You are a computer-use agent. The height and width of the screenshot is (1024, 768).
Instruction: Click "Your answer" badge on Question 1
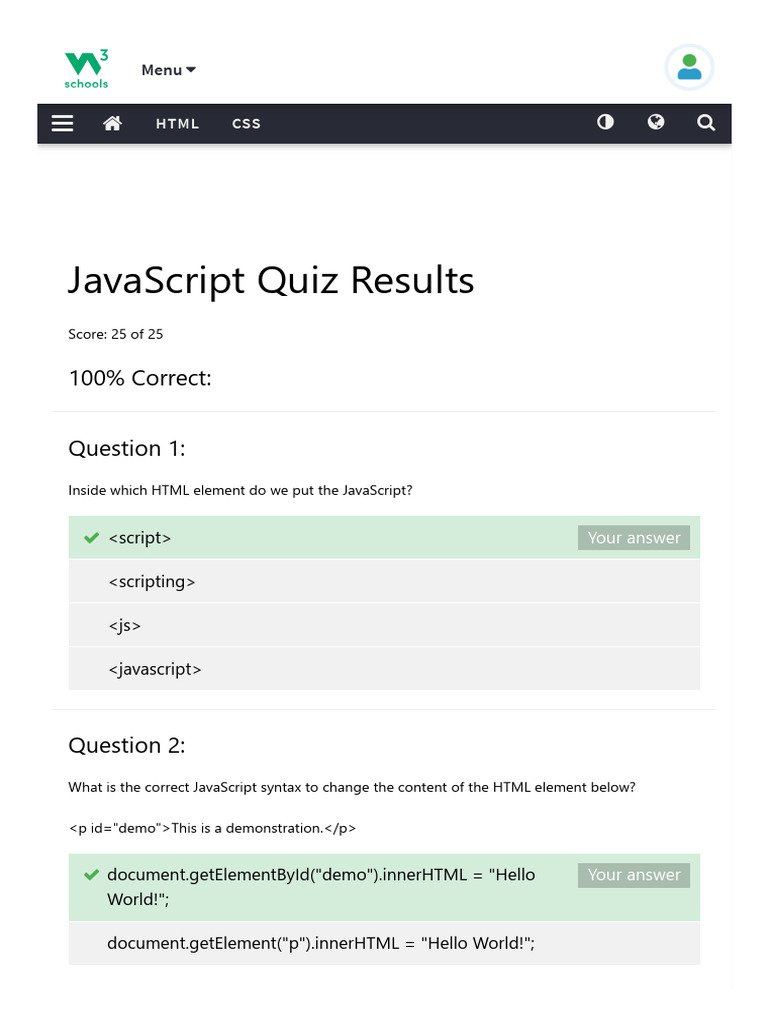click(x=633, y=538)
